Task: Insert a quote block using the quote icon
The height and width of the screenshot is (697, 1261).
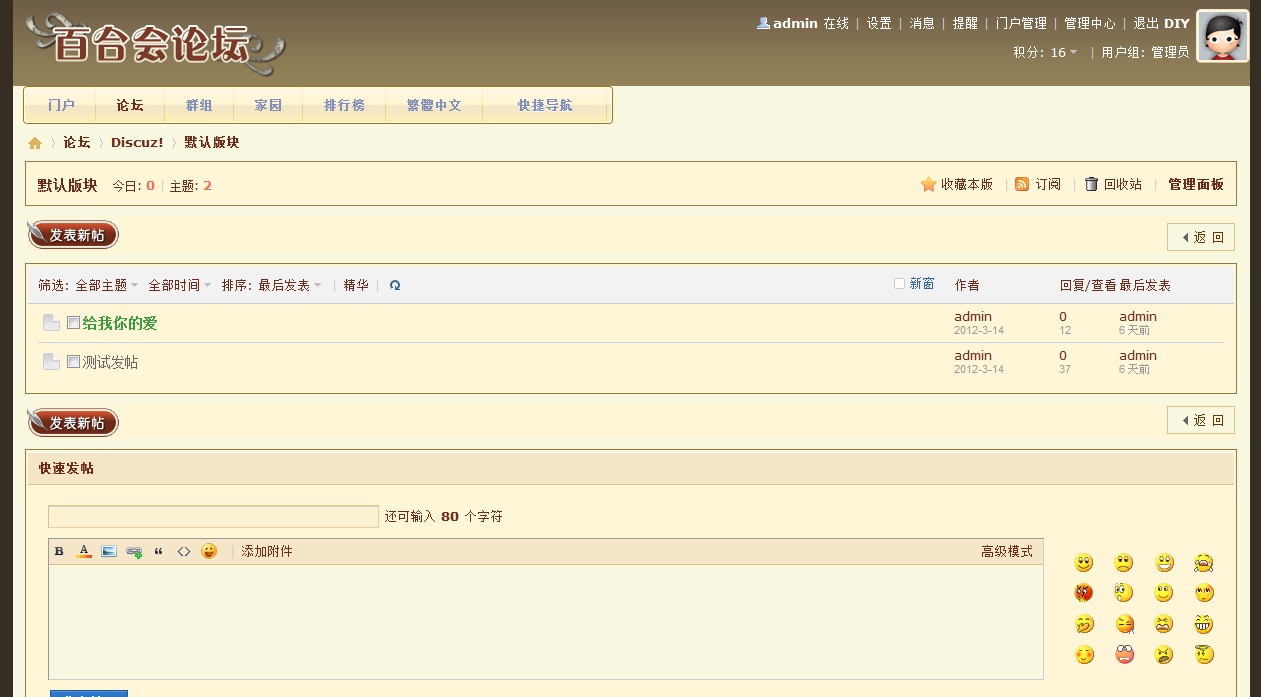Action: pyautogui.click(x=158, y=551)
